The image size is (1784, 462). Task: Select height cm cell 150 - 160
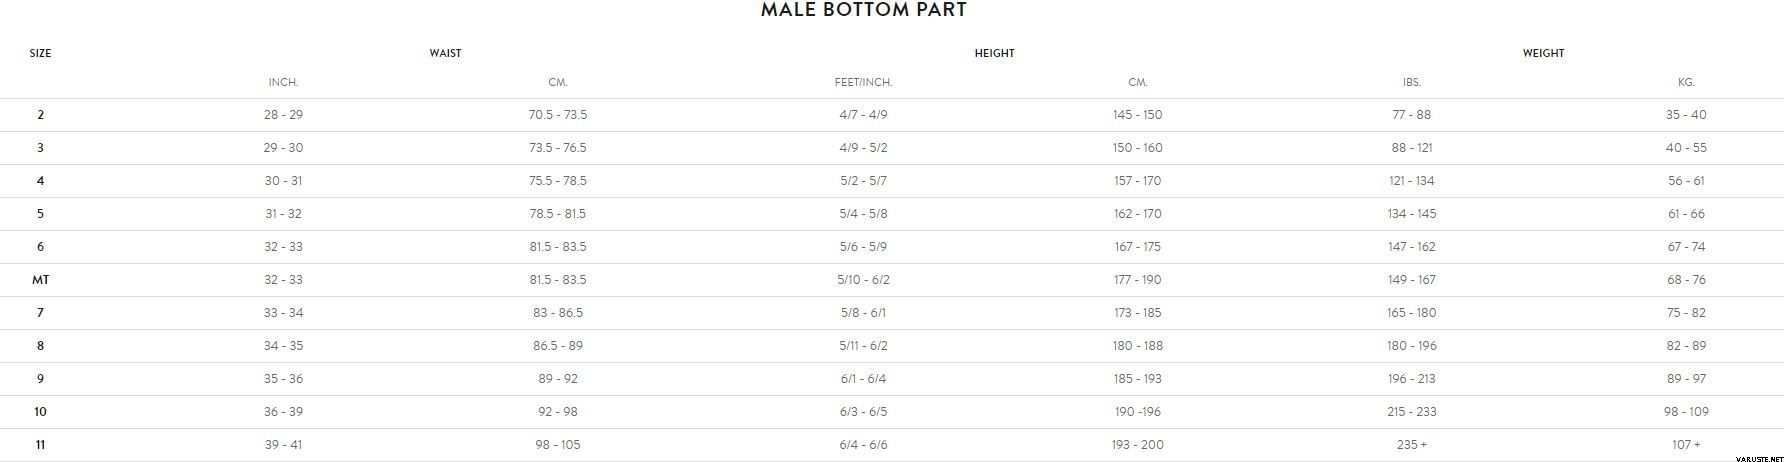(x=1138, y=148)
